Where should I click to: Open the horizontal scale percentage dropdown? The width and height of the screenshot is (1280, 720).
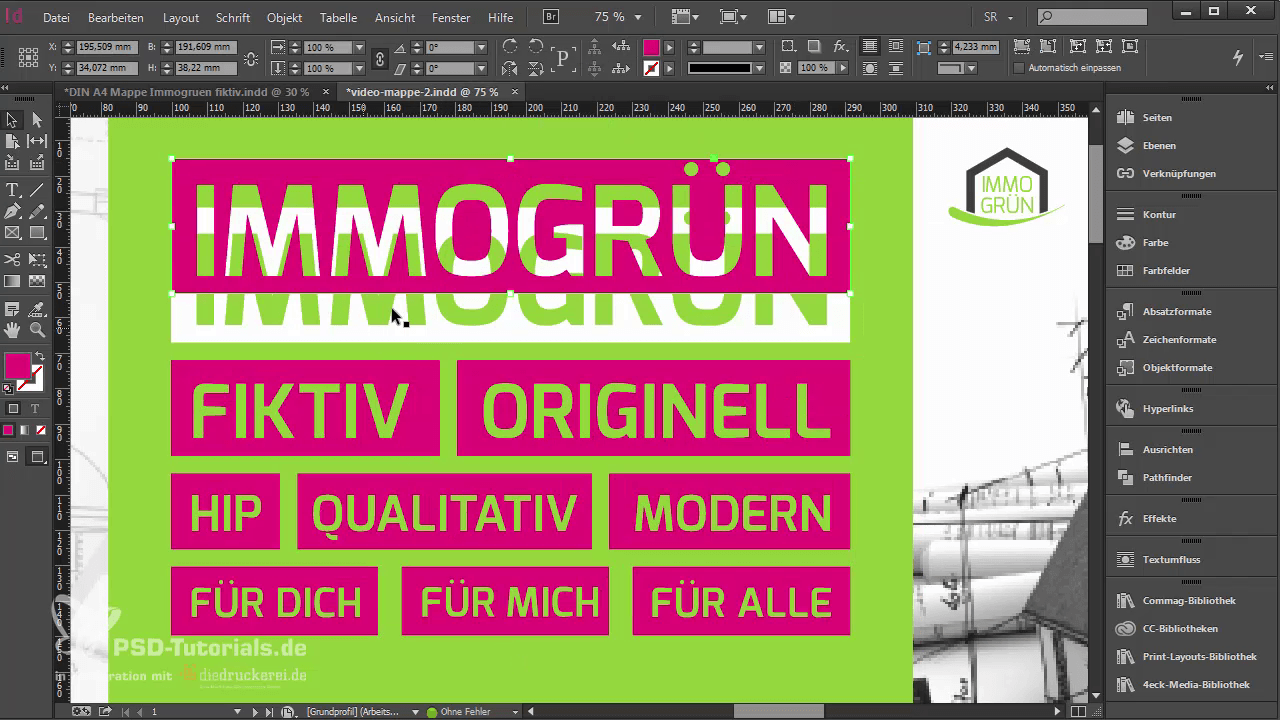tap(357, 48)
